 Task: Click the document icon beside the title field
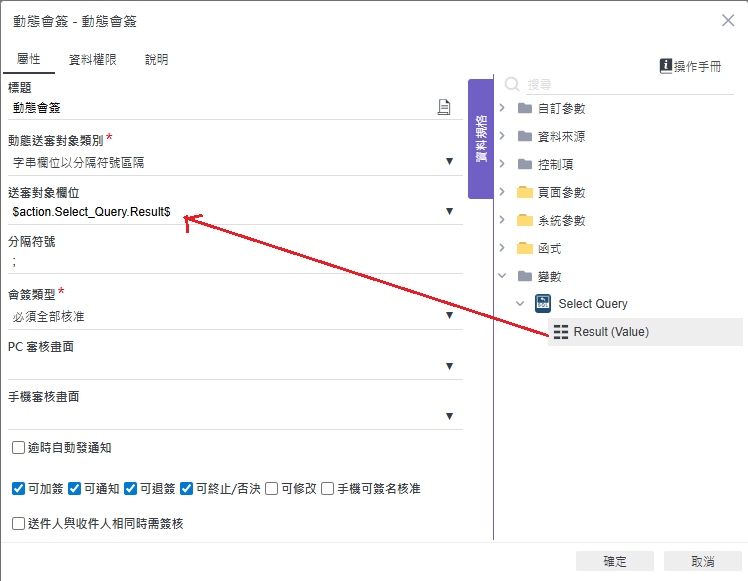(x=444, y=108)
